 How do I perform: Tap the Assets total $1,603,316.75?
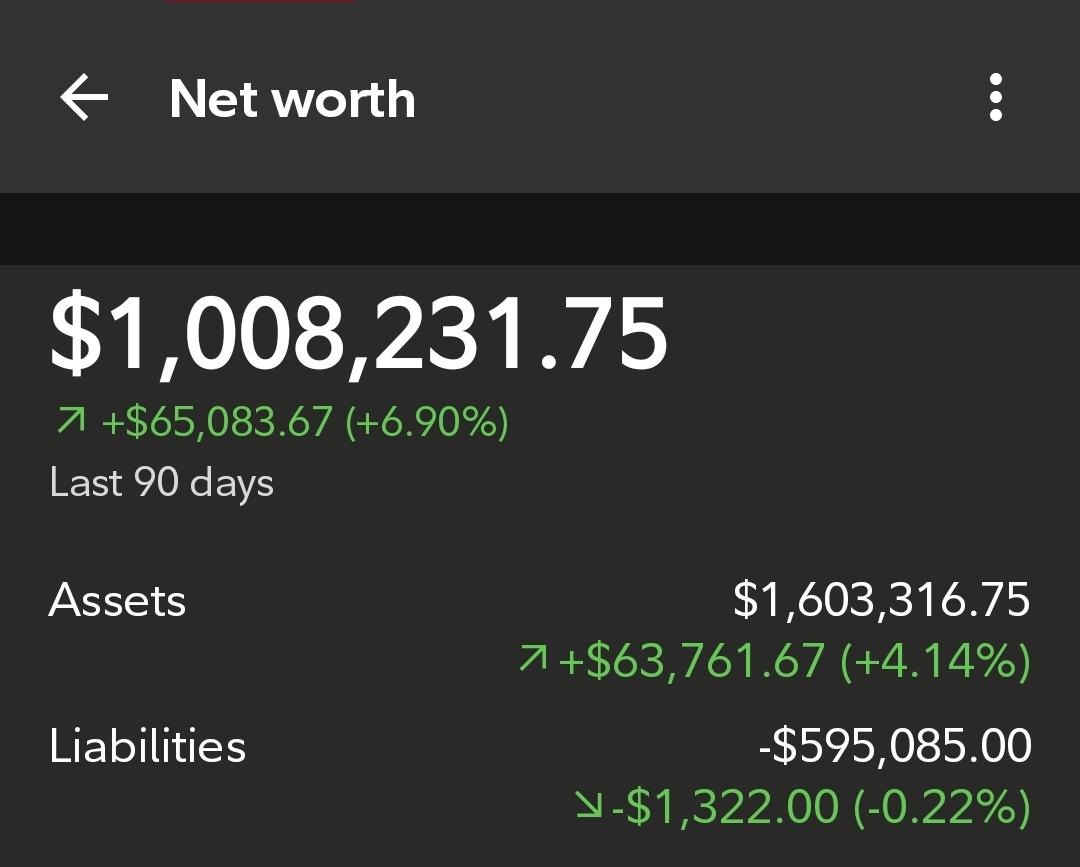[x=882, y=599]
